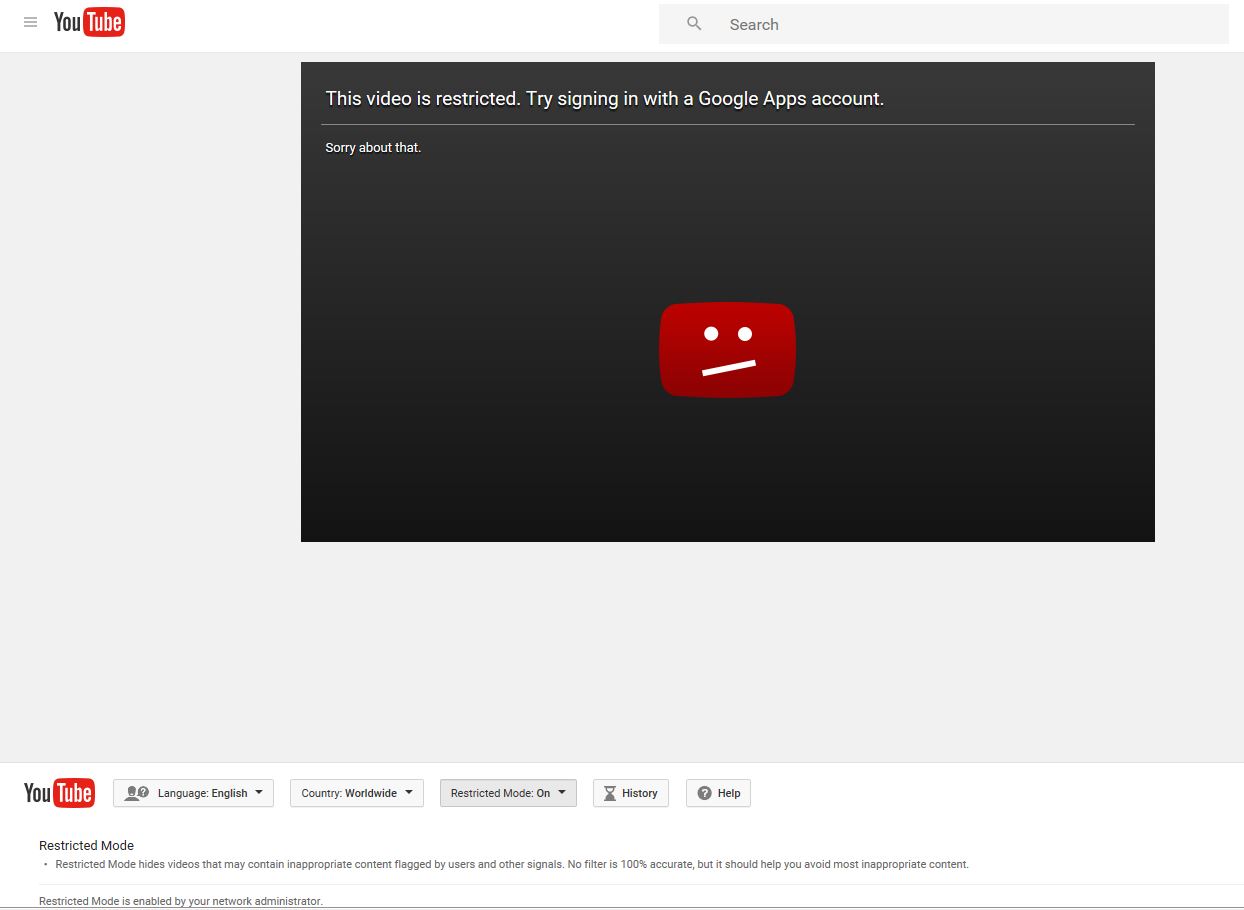The image size is (1244, 910).
Task: Open the History text label
Action: [x=639, y=793]
